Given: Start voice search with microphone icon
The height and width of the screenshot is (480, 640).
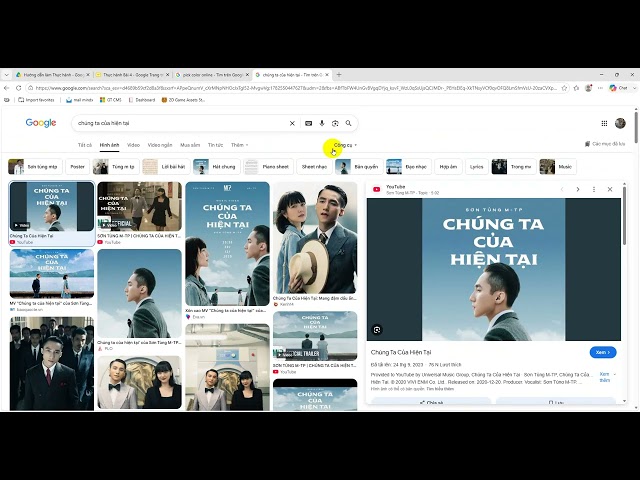Looking at the screenshot, I should coord(322,123).
